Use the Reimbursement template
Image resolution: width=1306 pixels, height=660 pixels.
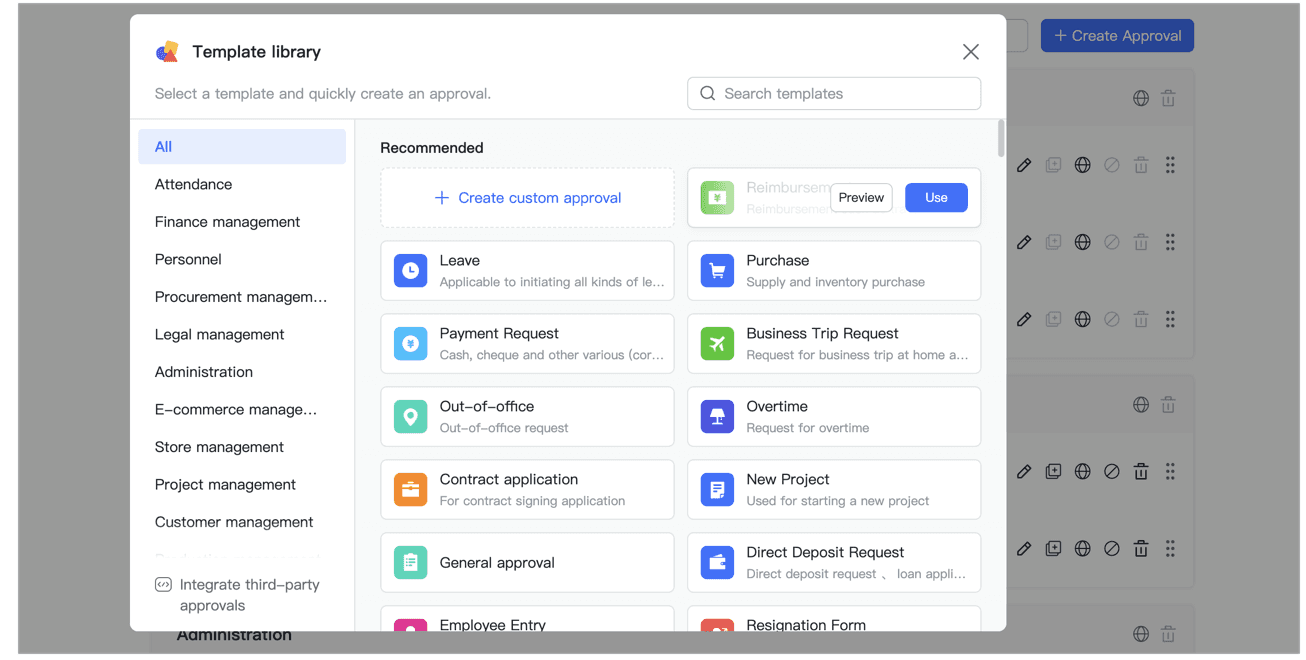coord(936,198)
